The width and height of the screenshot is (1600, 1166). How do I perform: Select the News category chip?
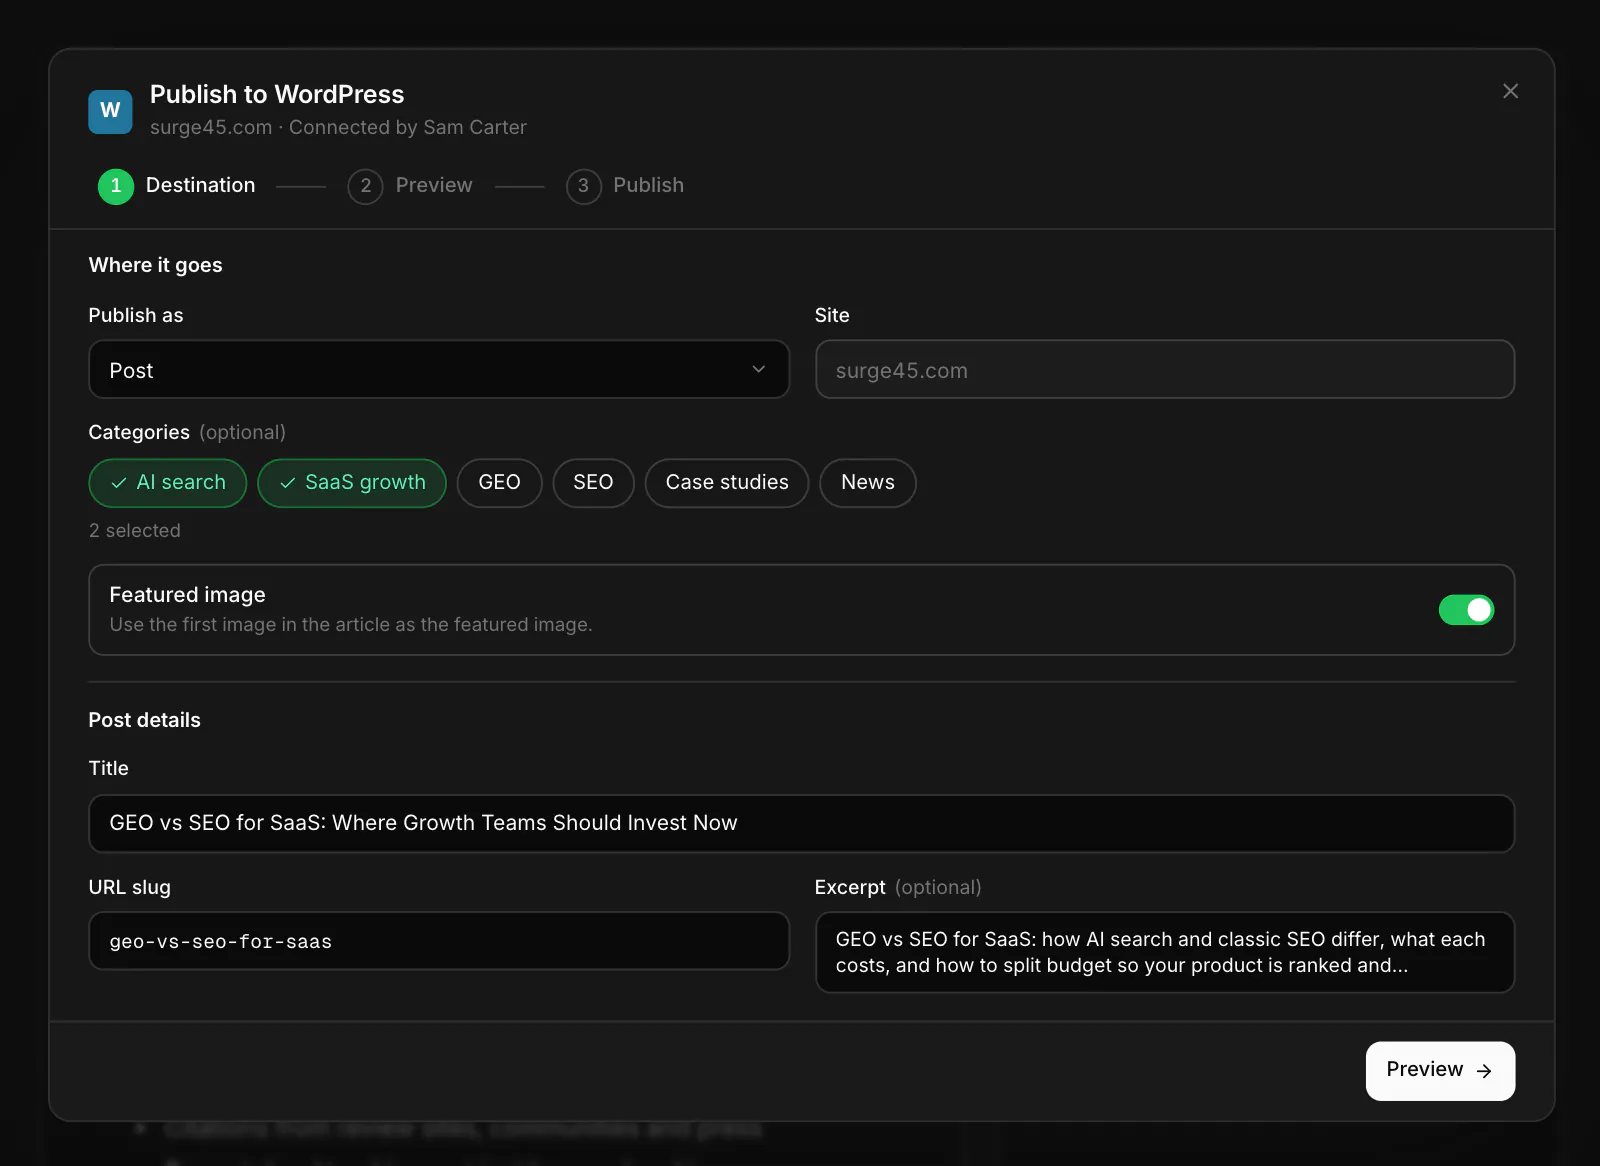[868, 483]
